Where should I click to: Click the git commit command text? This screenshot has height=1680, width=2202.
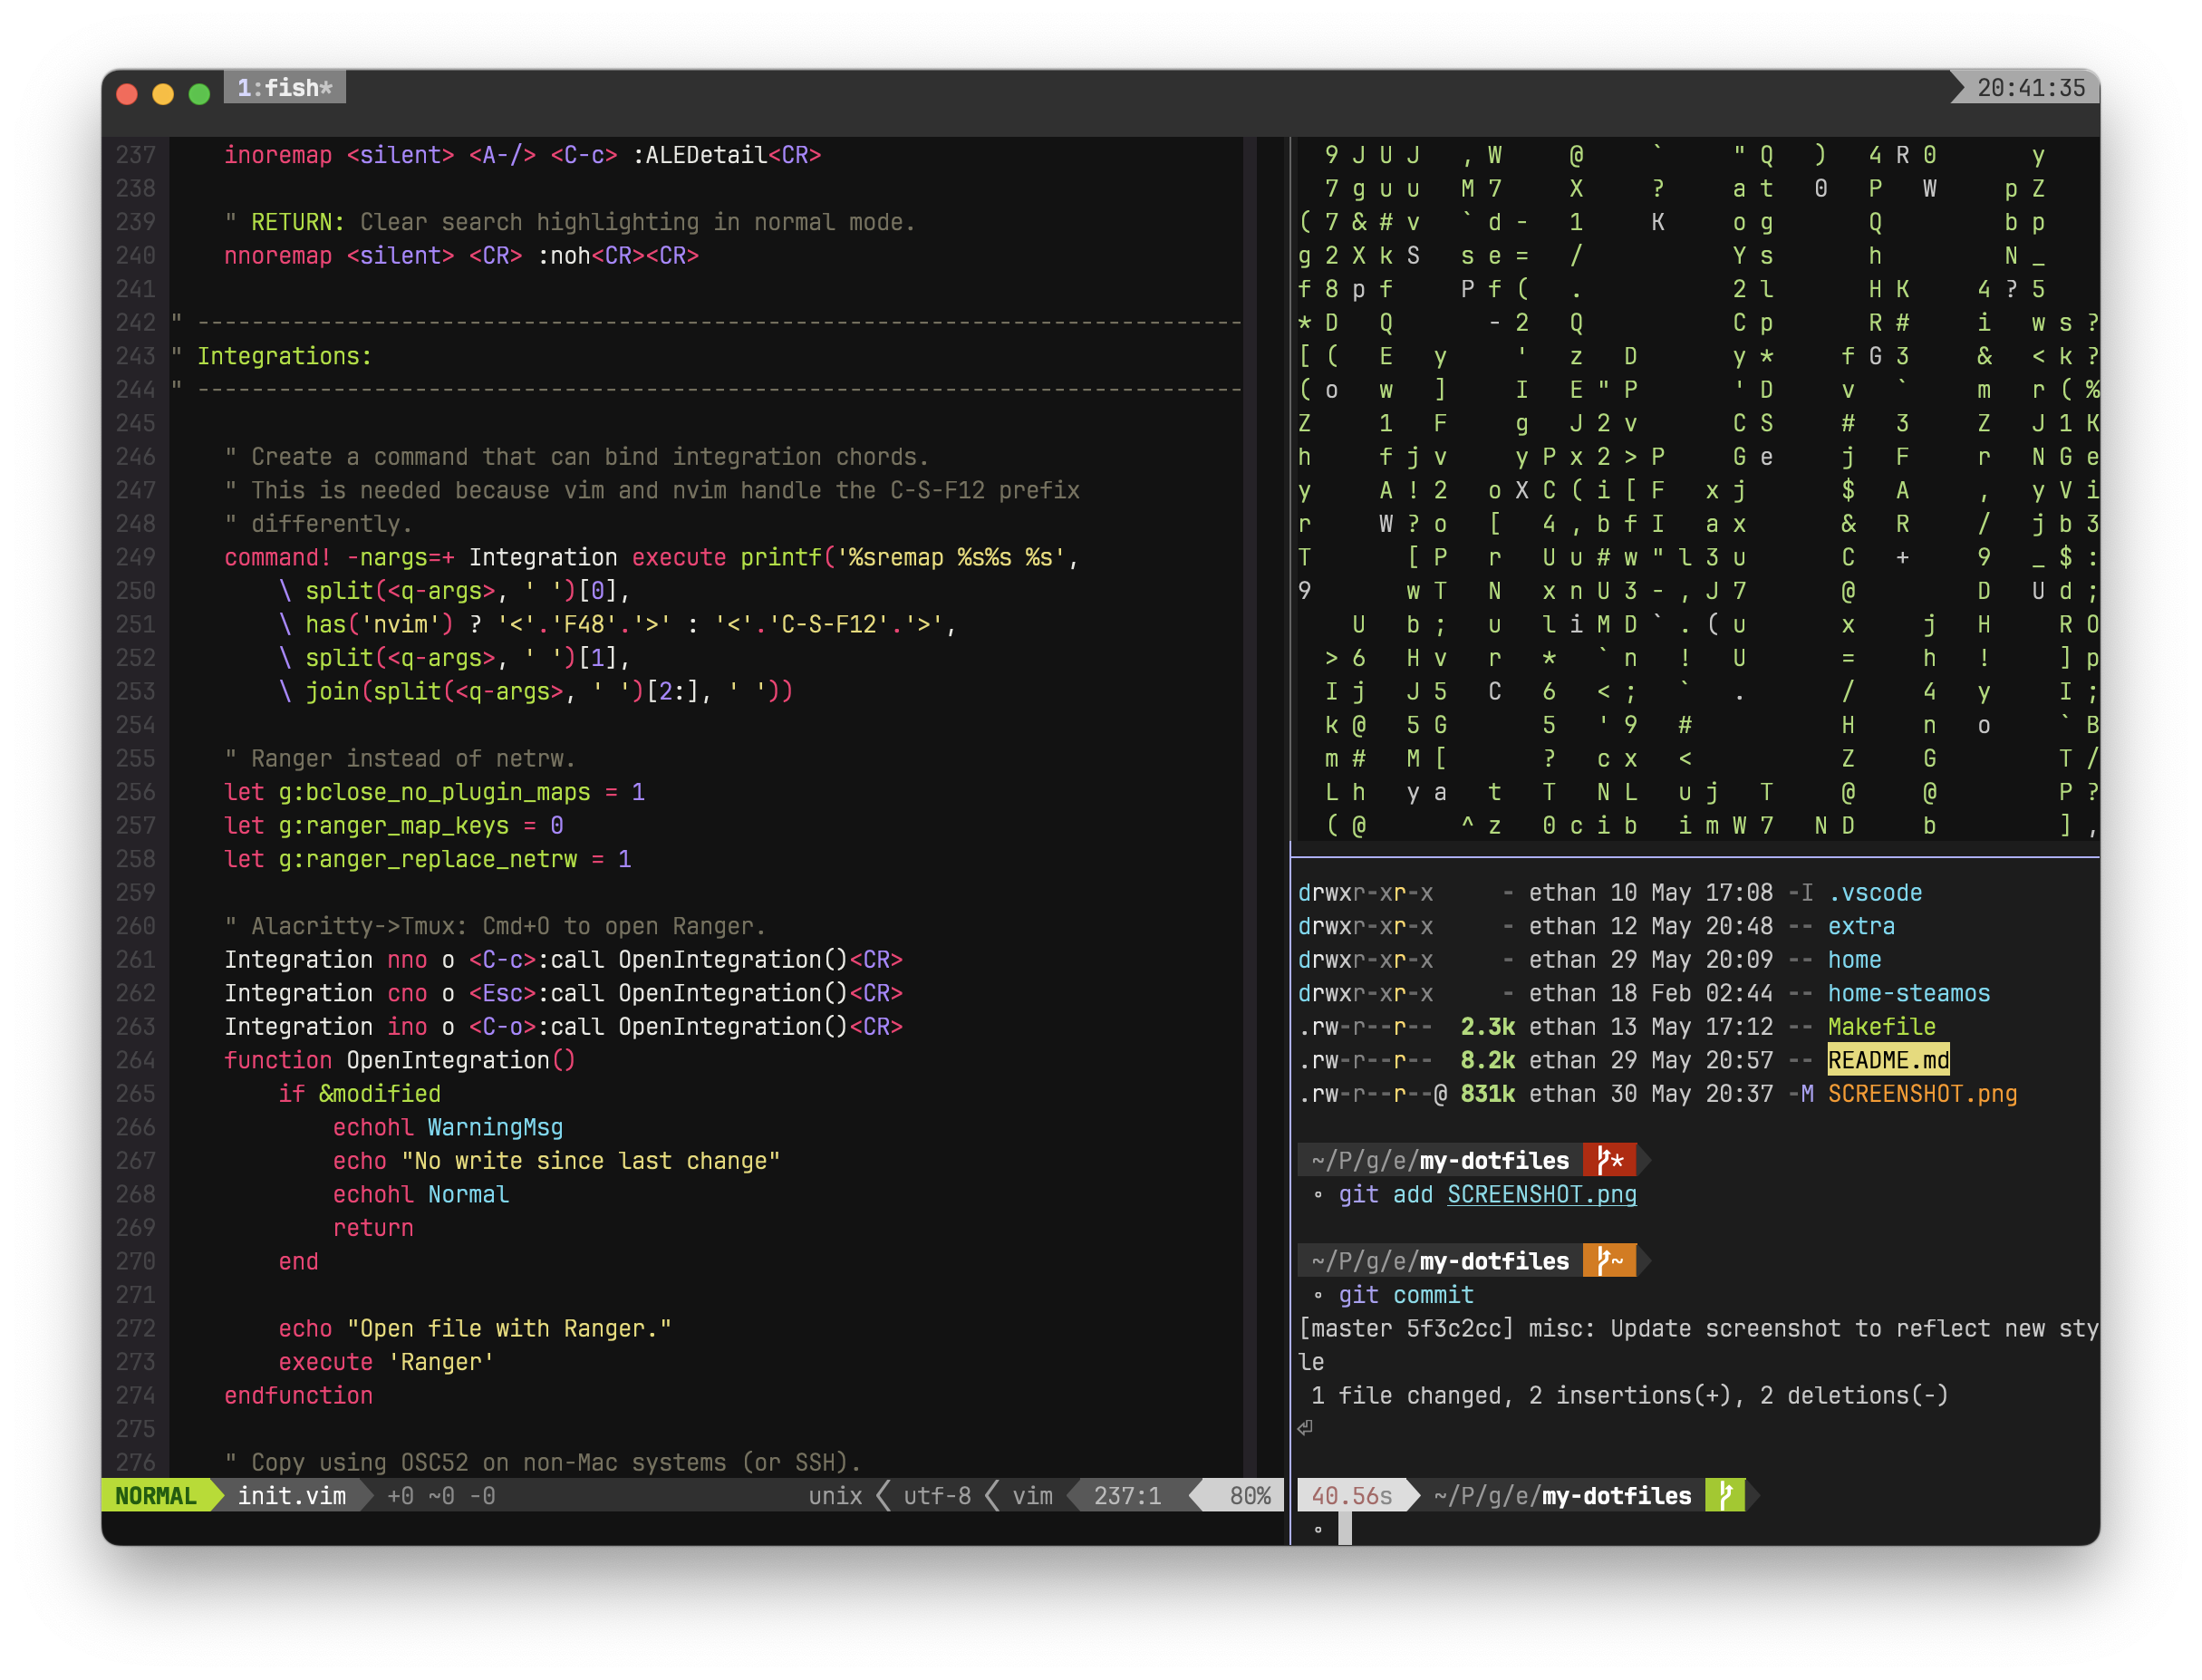pos(1405,1295)
